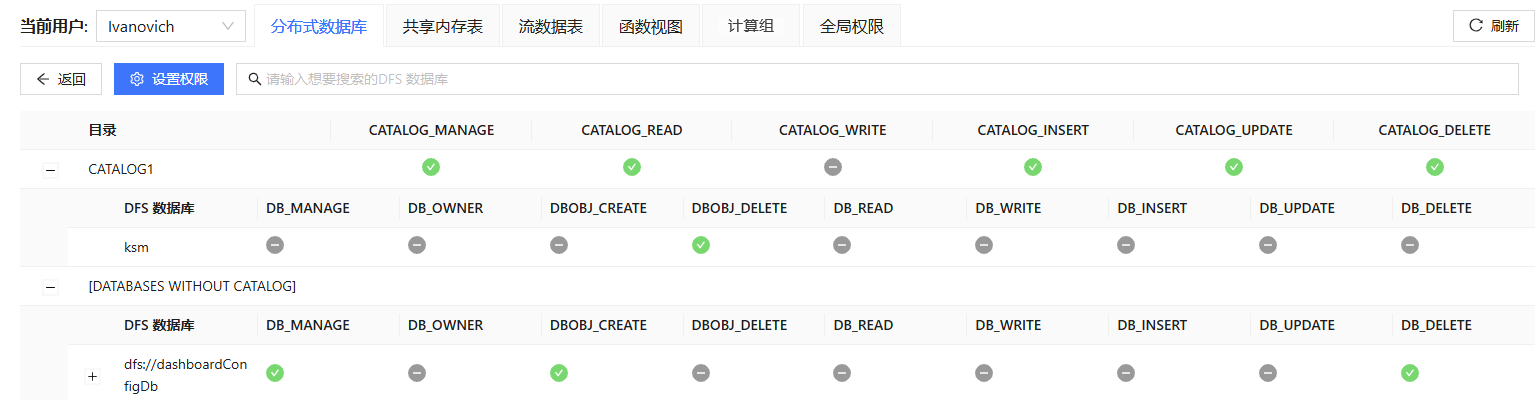Collapse the CATALOG1 row
The width and height of the screenshot is (1538, 400).
(49, 170)
